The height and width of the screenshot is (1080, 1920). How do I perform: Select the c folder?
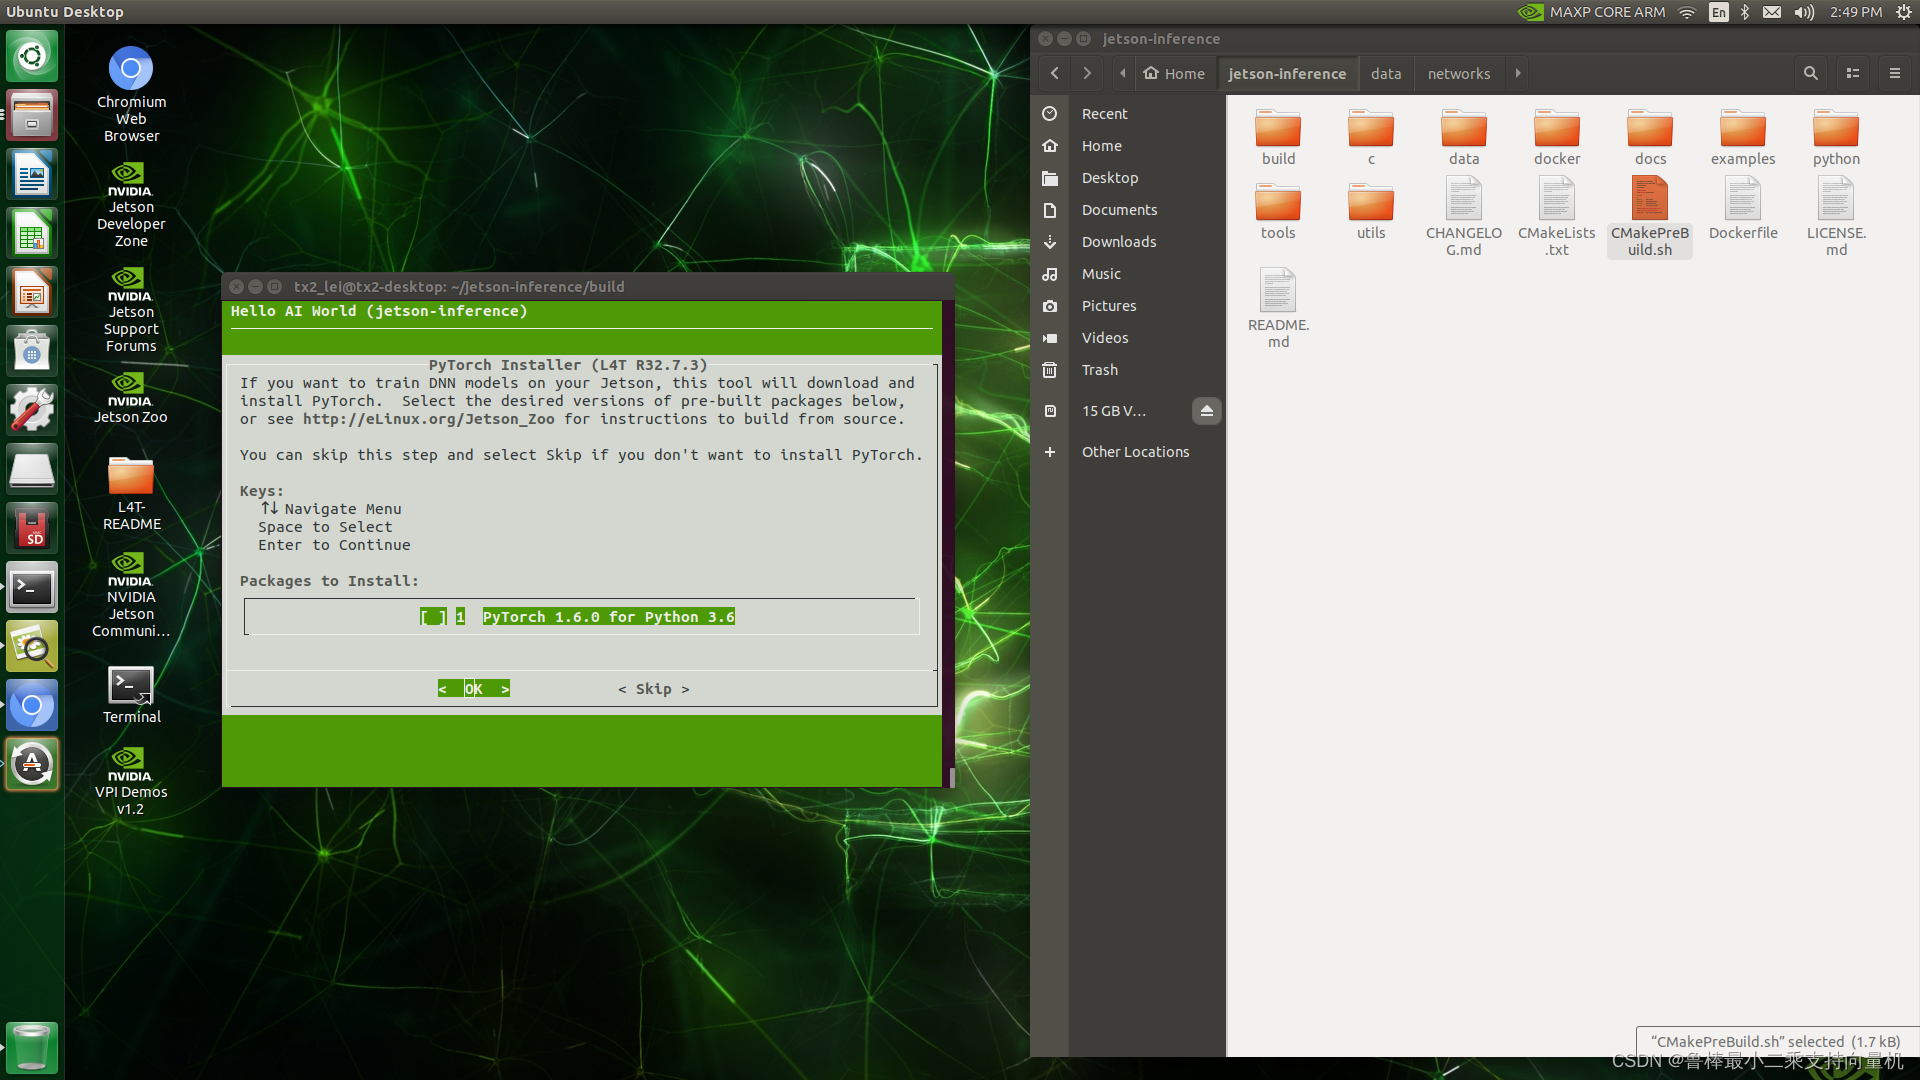(1371, 138)
